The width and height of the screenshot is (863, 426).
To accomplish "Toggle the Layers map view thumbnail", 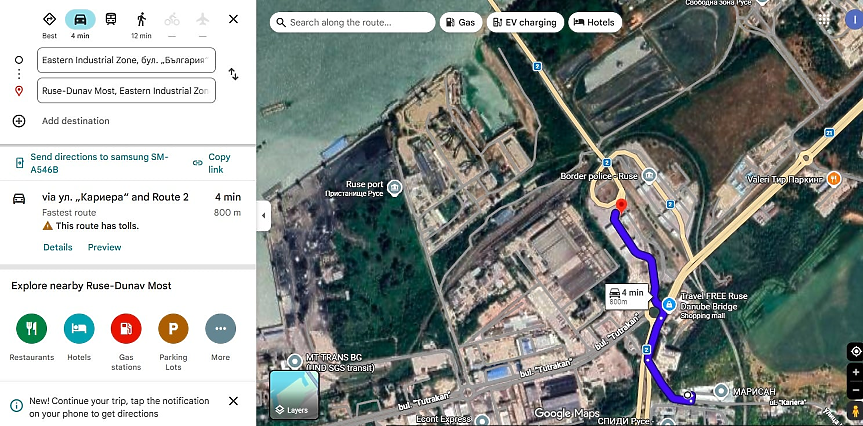I will pyautogui.click(x=294, y=394).
